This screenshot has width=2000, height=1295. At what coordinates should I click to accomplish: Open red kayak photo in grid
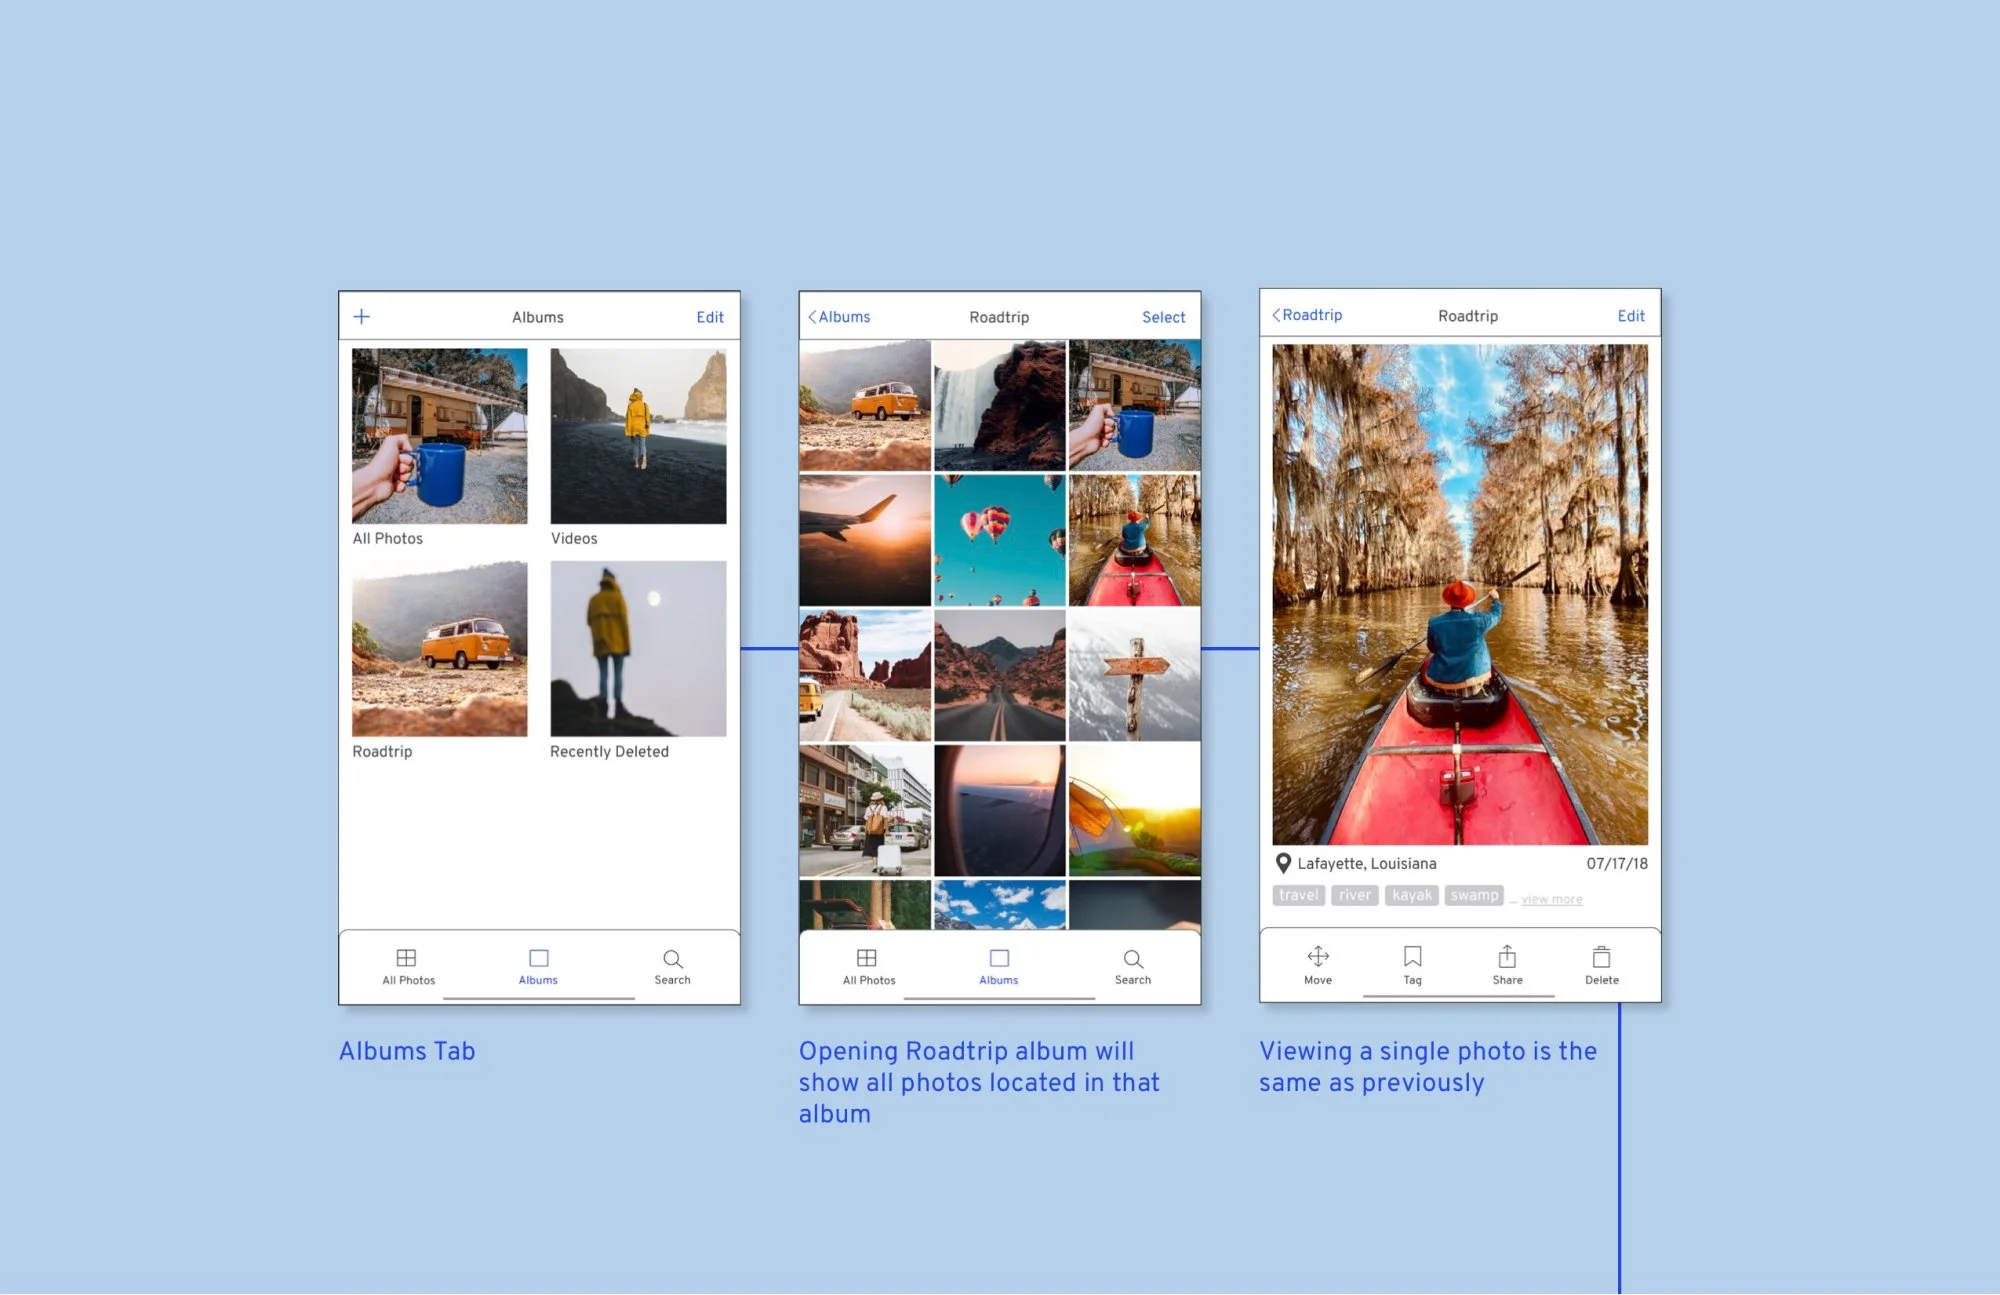coord(1134,540)
